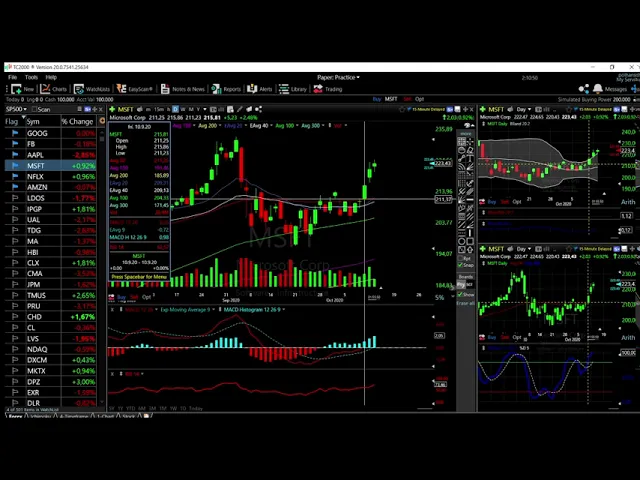Click Buy under the top-right chart
Viewport: 640px width, 480px height.
(492, 202)
